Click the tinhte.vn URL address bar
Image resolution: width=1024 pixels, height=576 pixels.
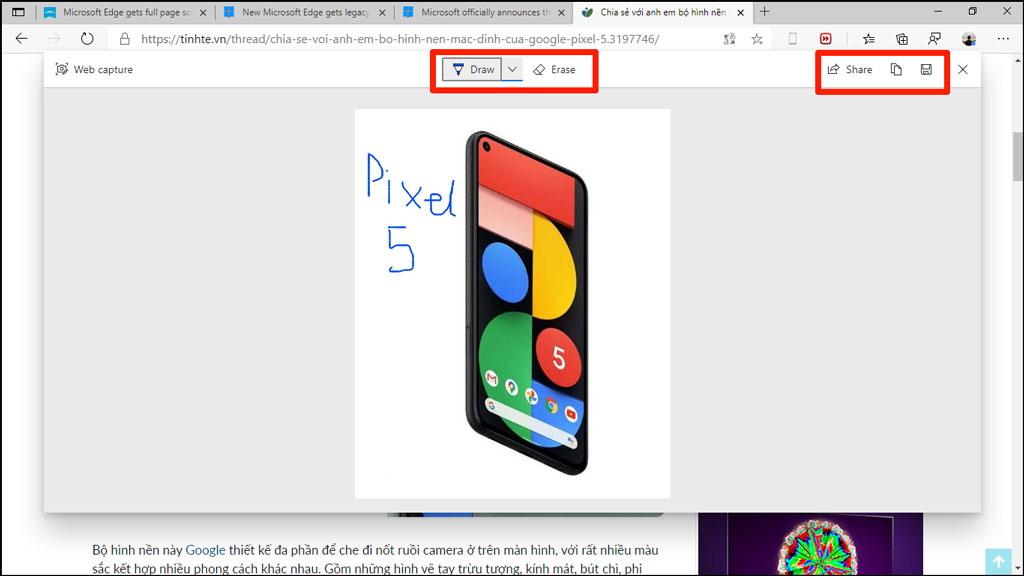click(x=400, y=39)
